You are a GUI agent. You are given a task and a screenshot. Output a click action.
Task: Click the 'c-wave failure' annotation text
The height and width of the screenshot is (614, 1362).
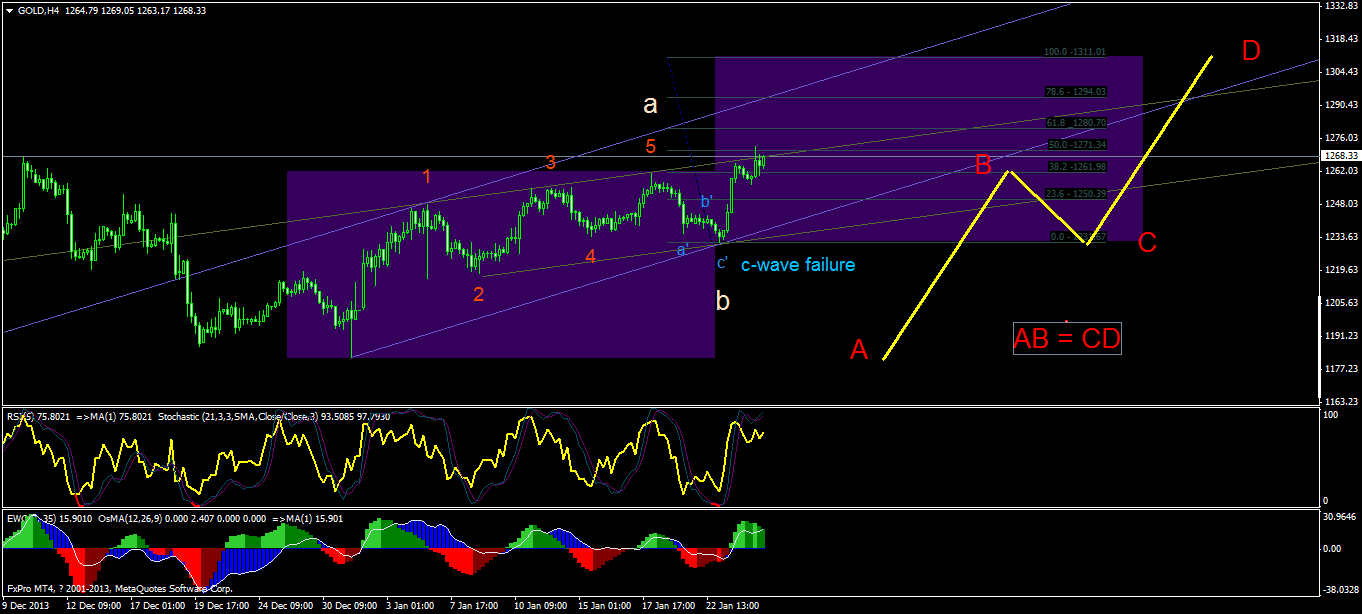[x=798, y=265]
